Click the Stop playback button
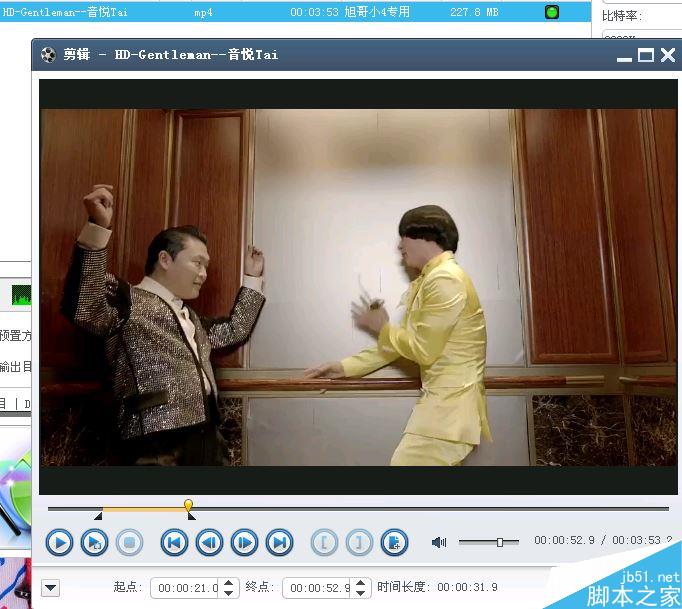 point(130,542)
